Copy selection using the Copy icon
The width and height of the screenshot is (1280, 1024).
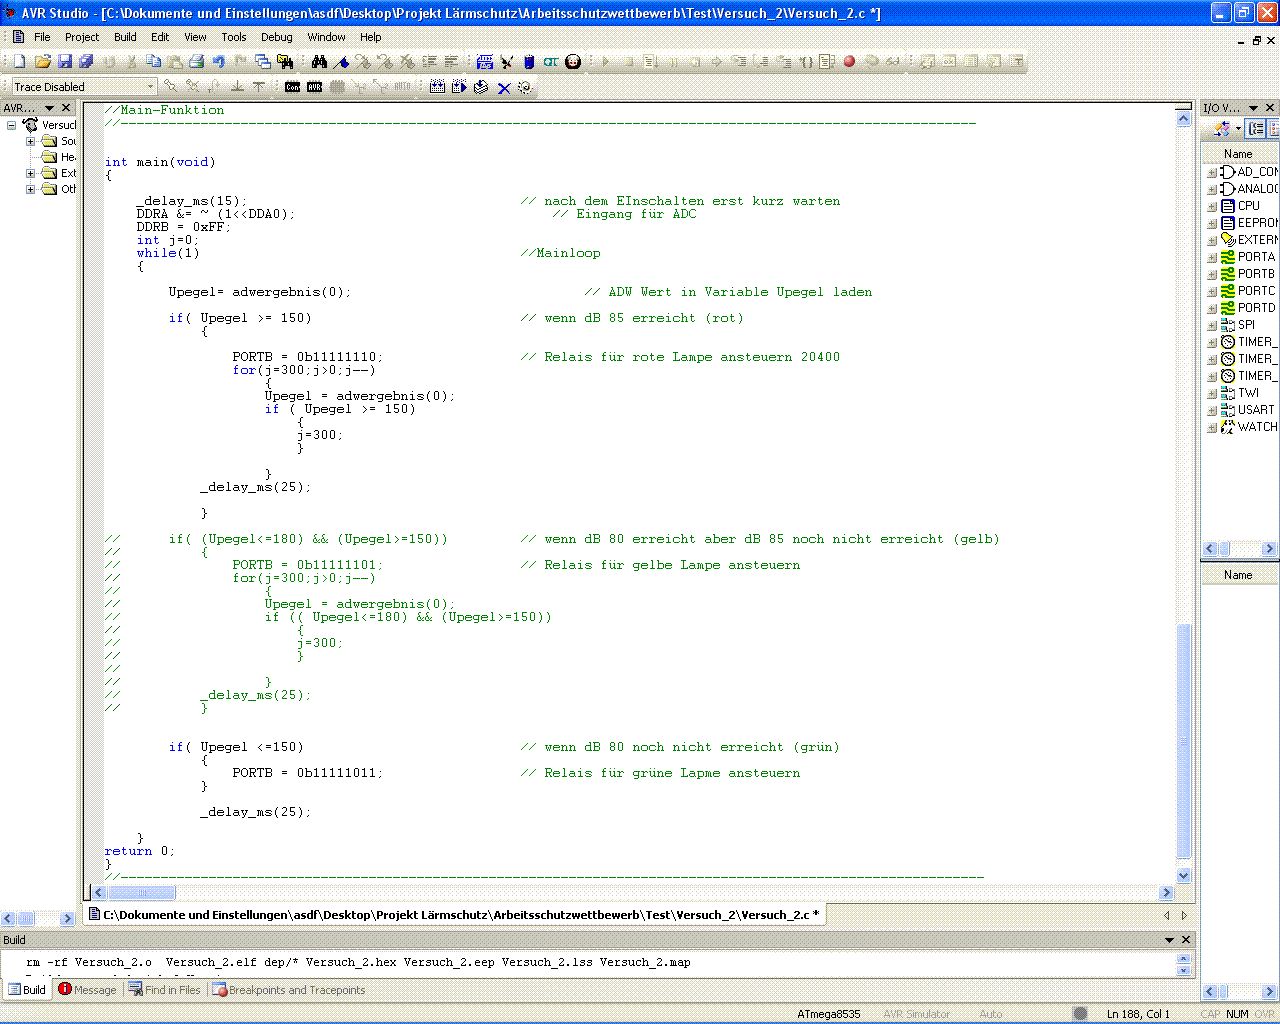[153, 62]
